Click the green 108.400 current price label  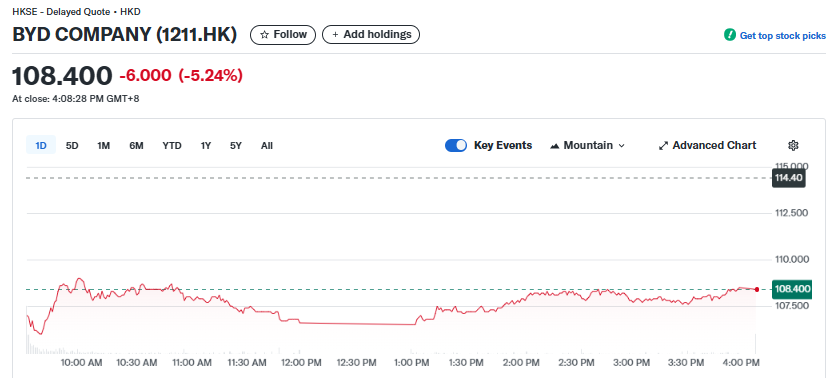pyautogui.click(x=792, y=289)
